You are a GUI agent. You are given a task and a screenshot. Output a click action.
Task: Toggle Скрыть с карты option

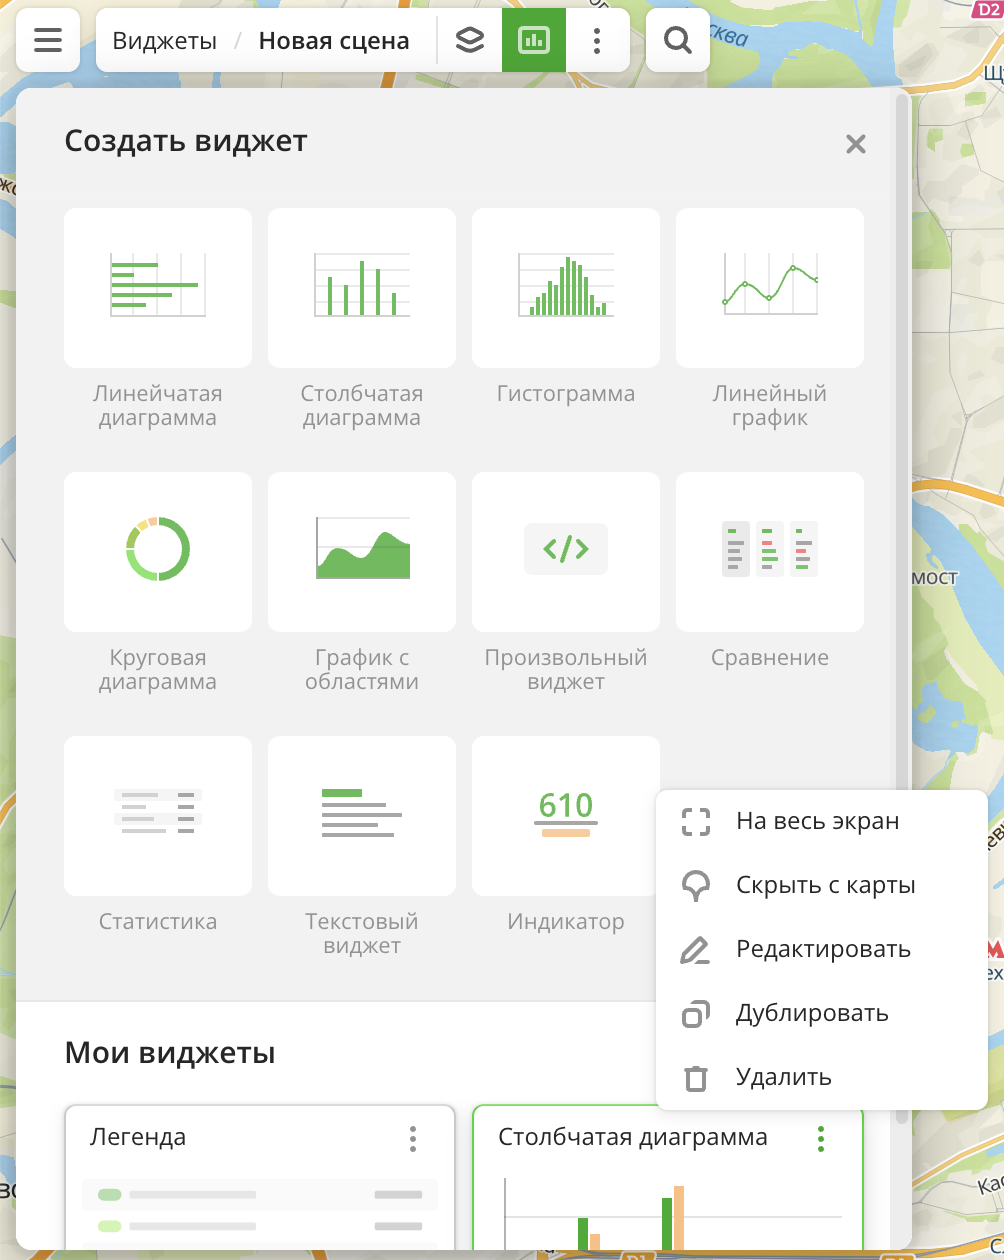(x=825, y=885)
